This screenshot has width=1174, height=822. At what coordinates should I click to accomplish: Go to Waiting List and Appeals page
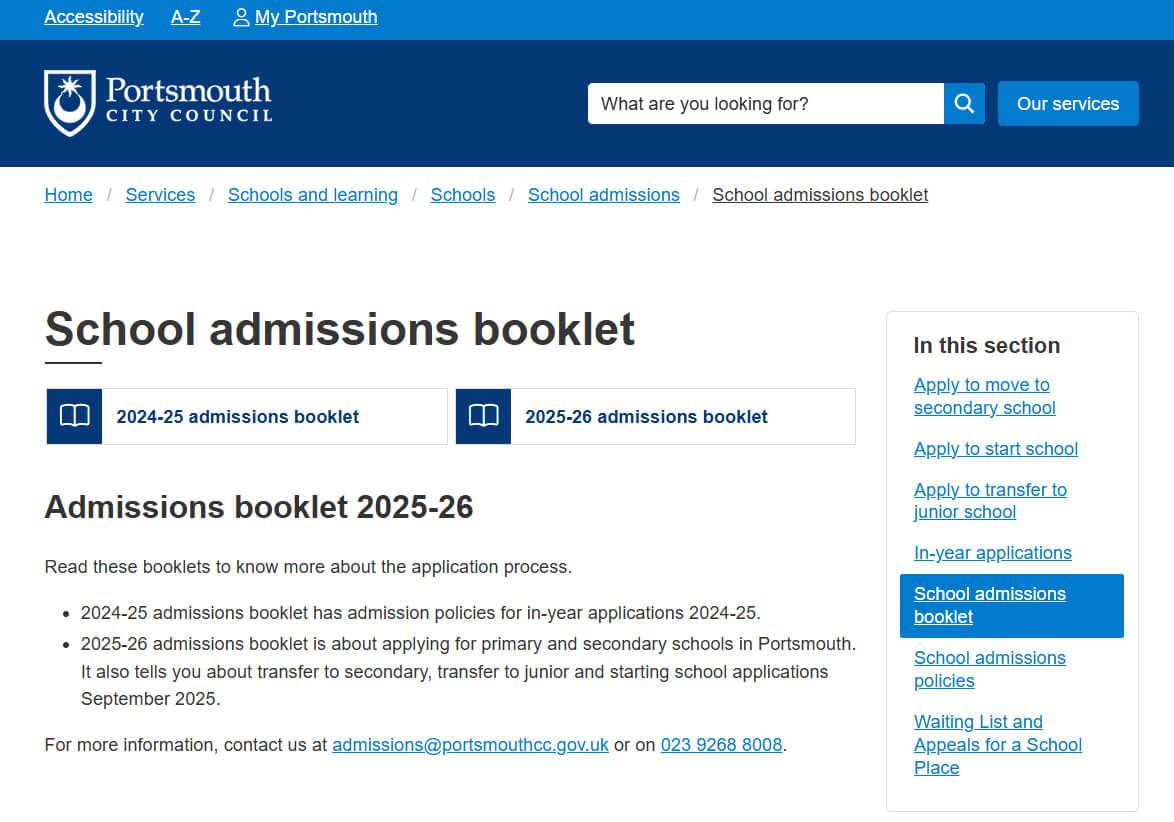[x=997, y=745]
